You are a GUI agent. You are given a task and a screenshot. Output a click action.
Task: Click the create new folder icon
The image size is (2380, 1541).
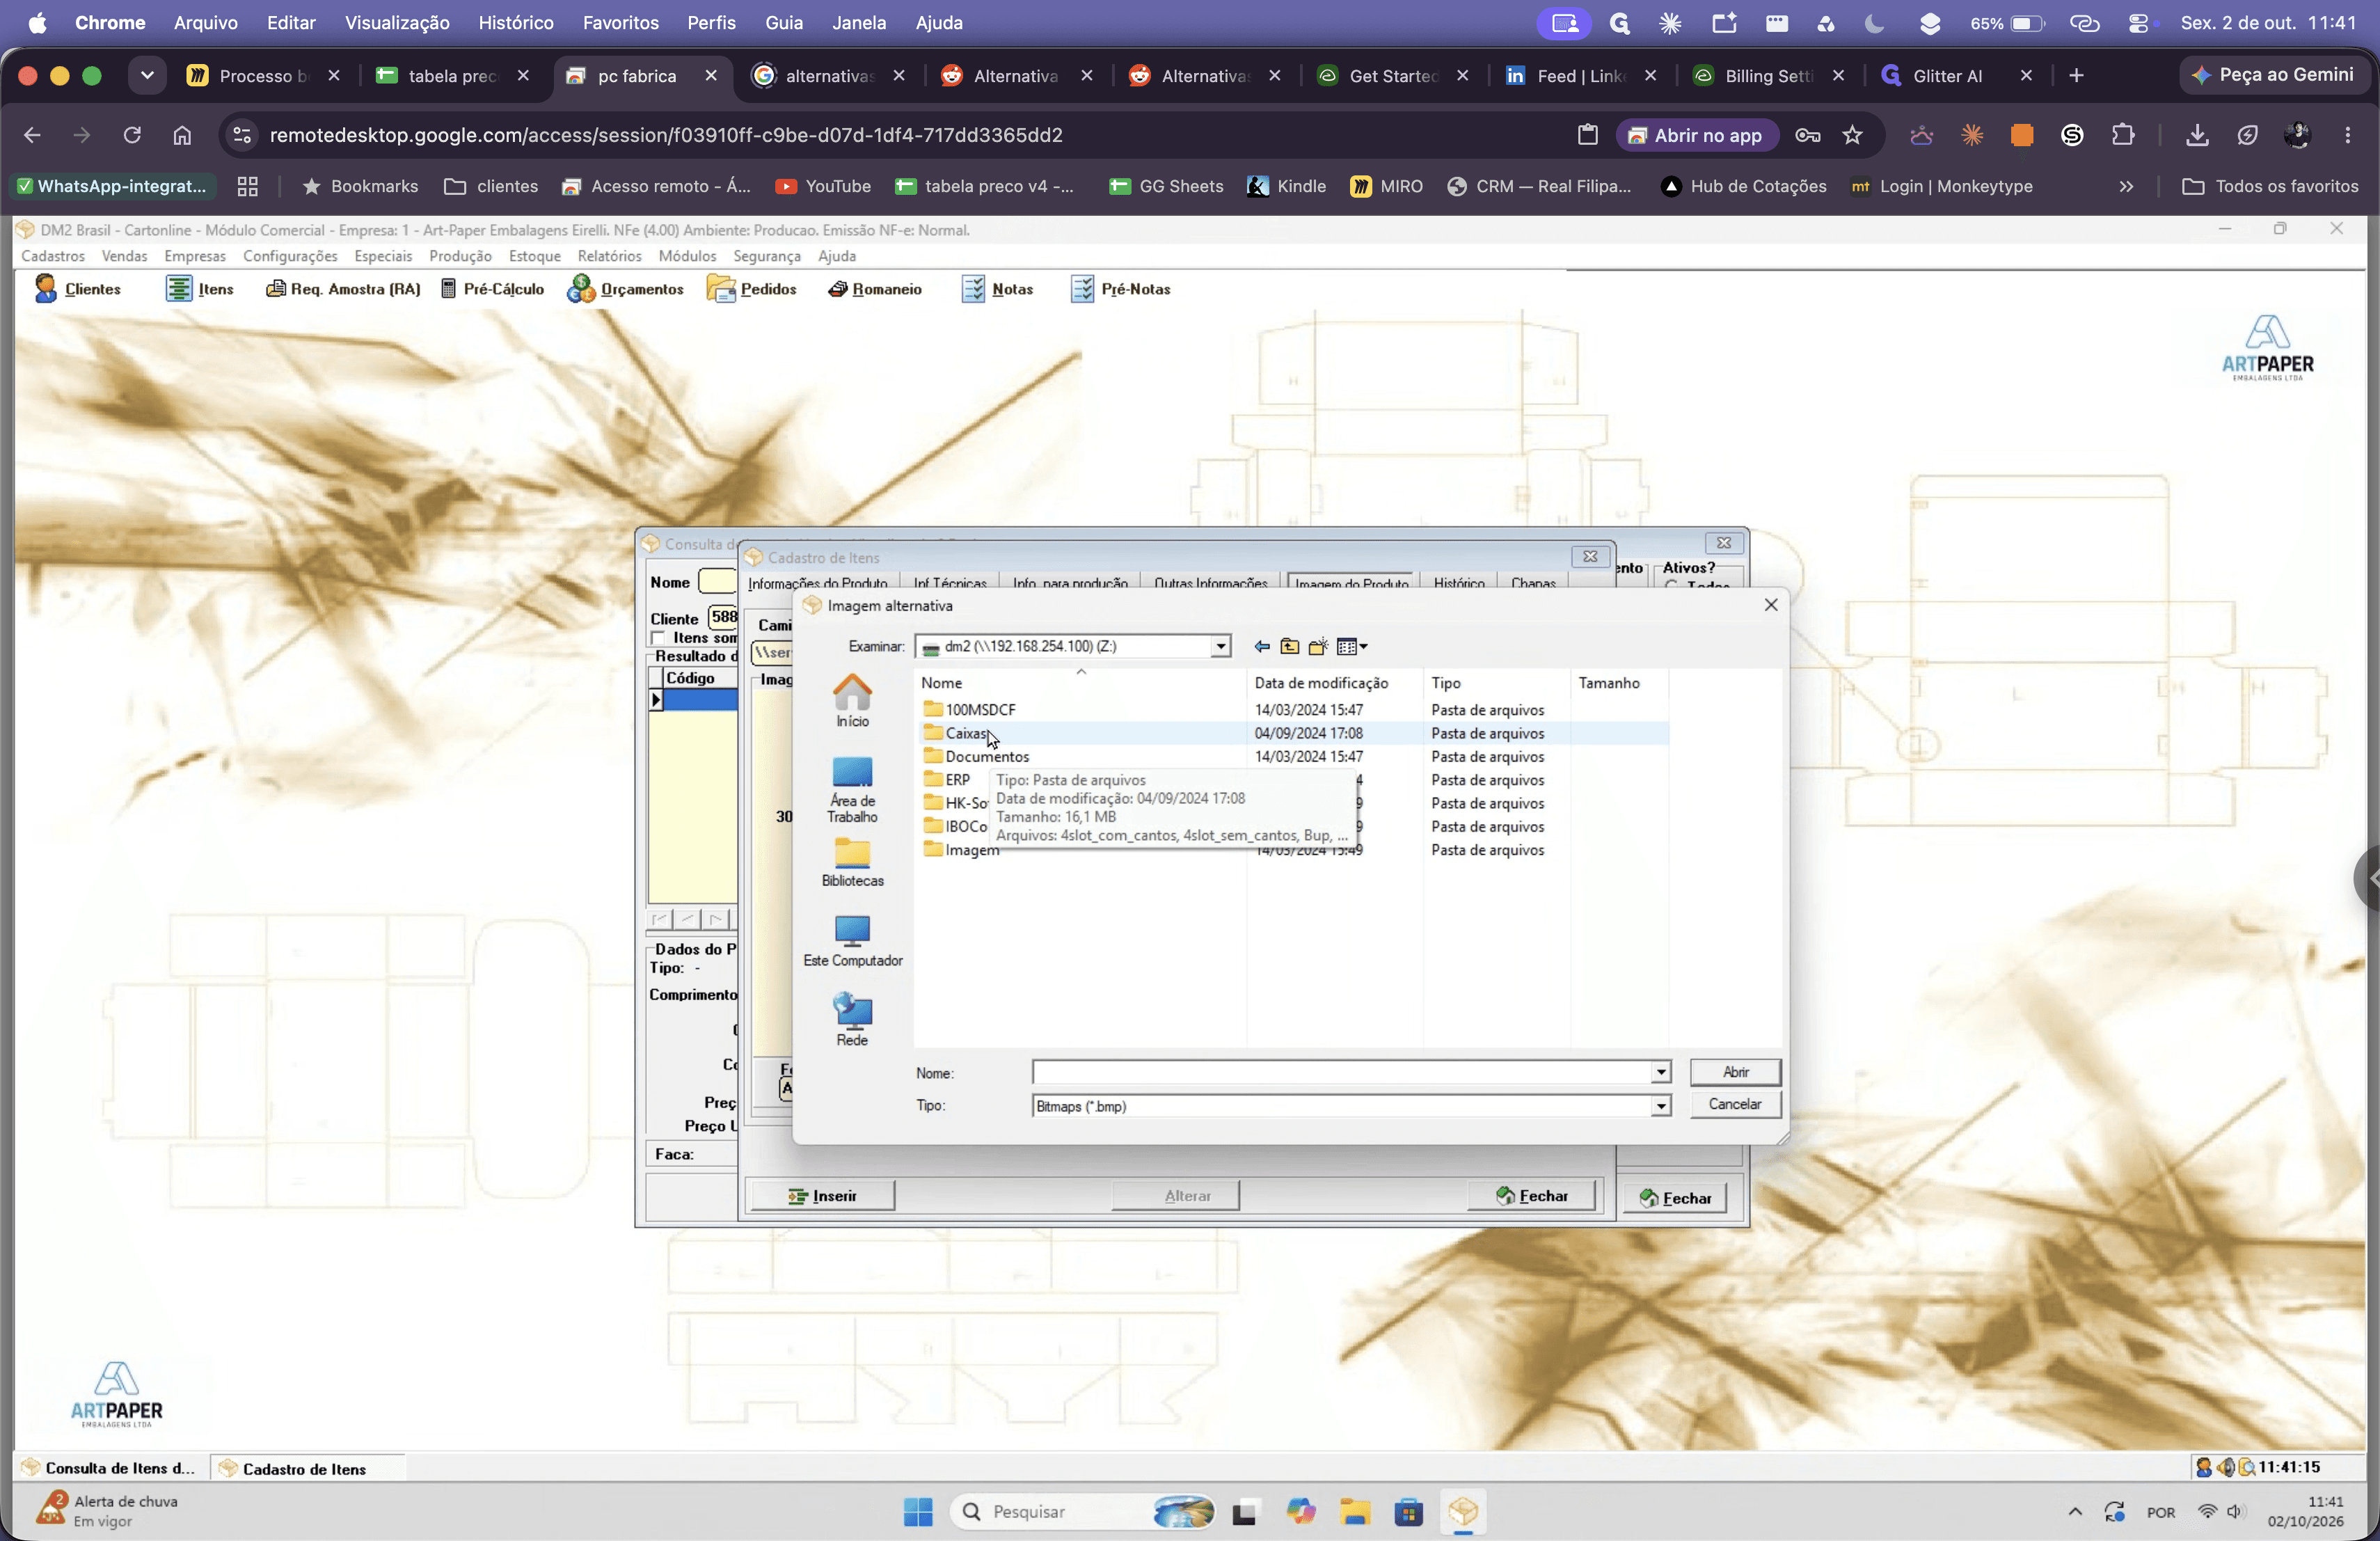click(1318, 647)
